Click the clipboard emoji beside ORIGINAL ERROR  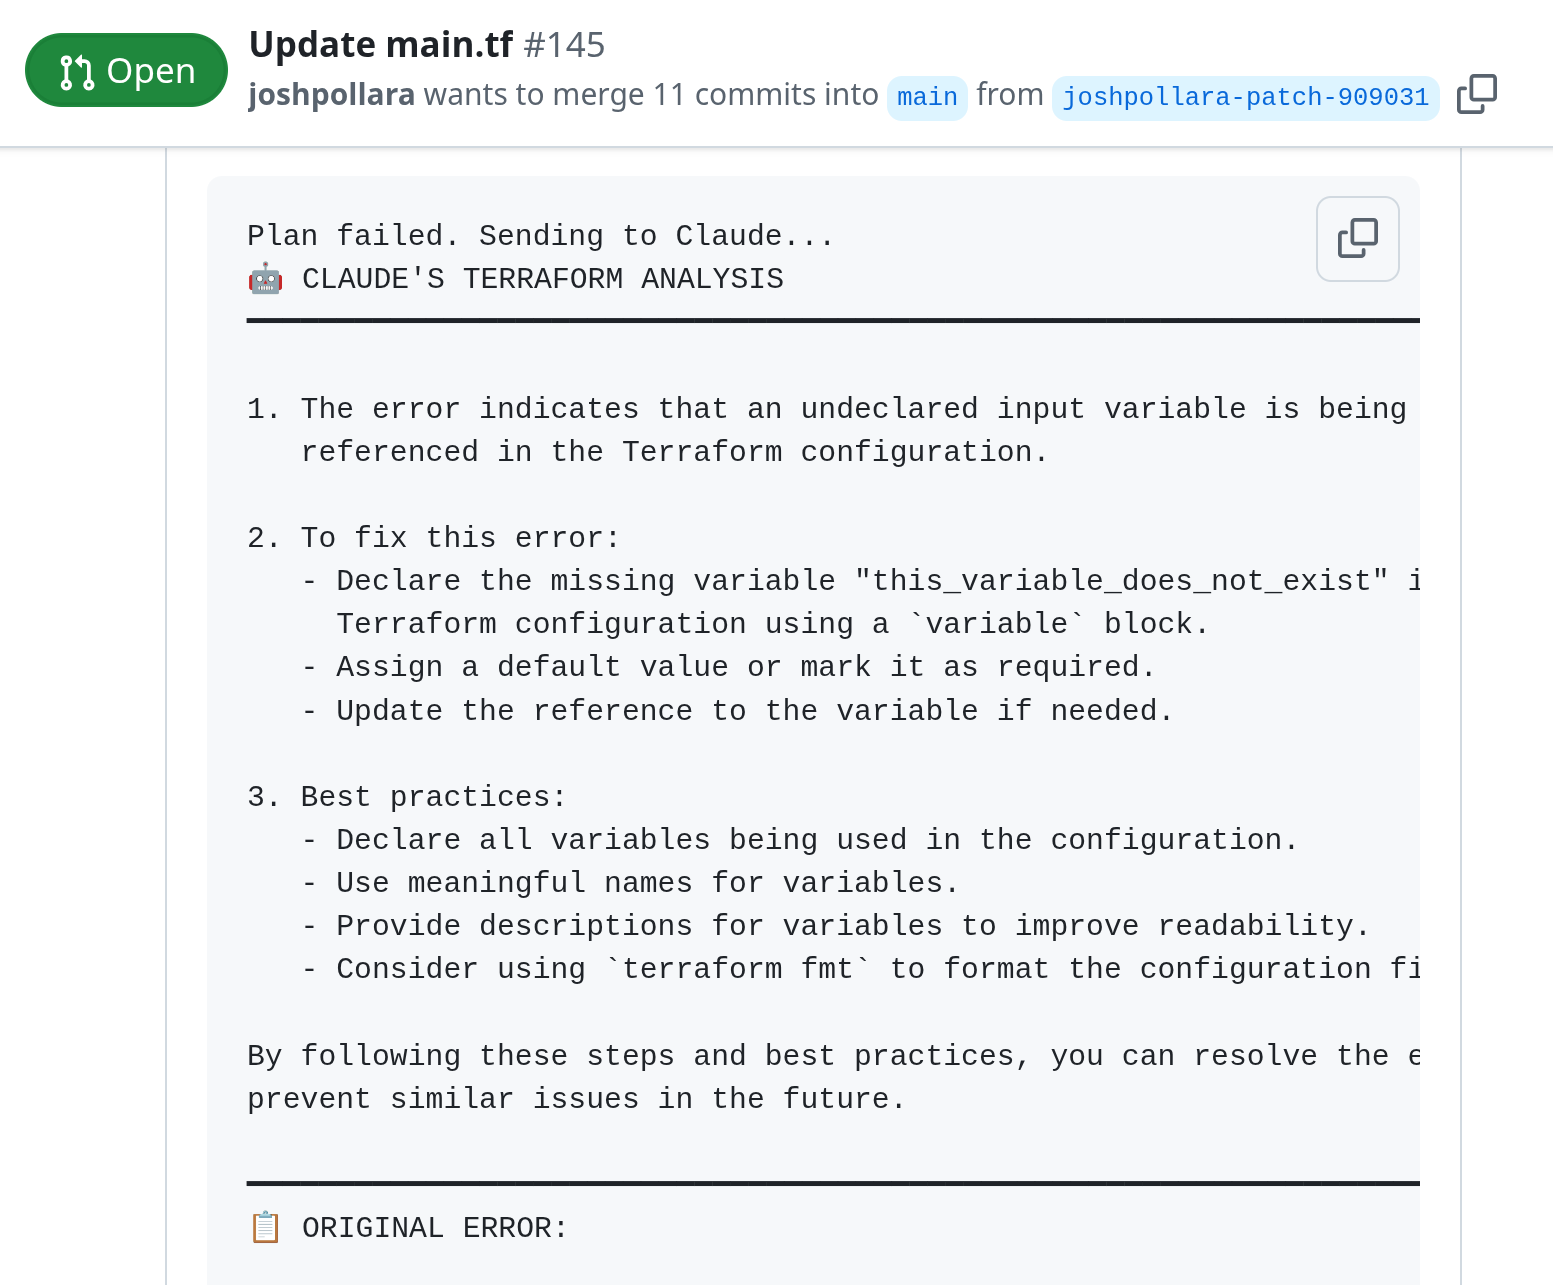tap(265, 1228)
